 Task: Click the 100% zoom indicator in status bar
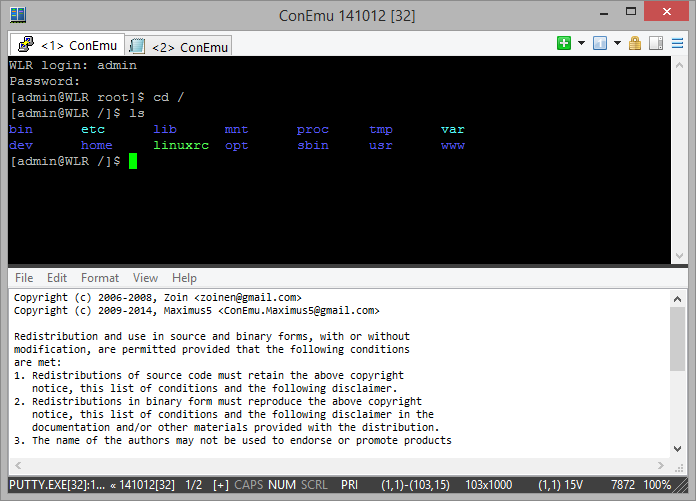(658, 485)
